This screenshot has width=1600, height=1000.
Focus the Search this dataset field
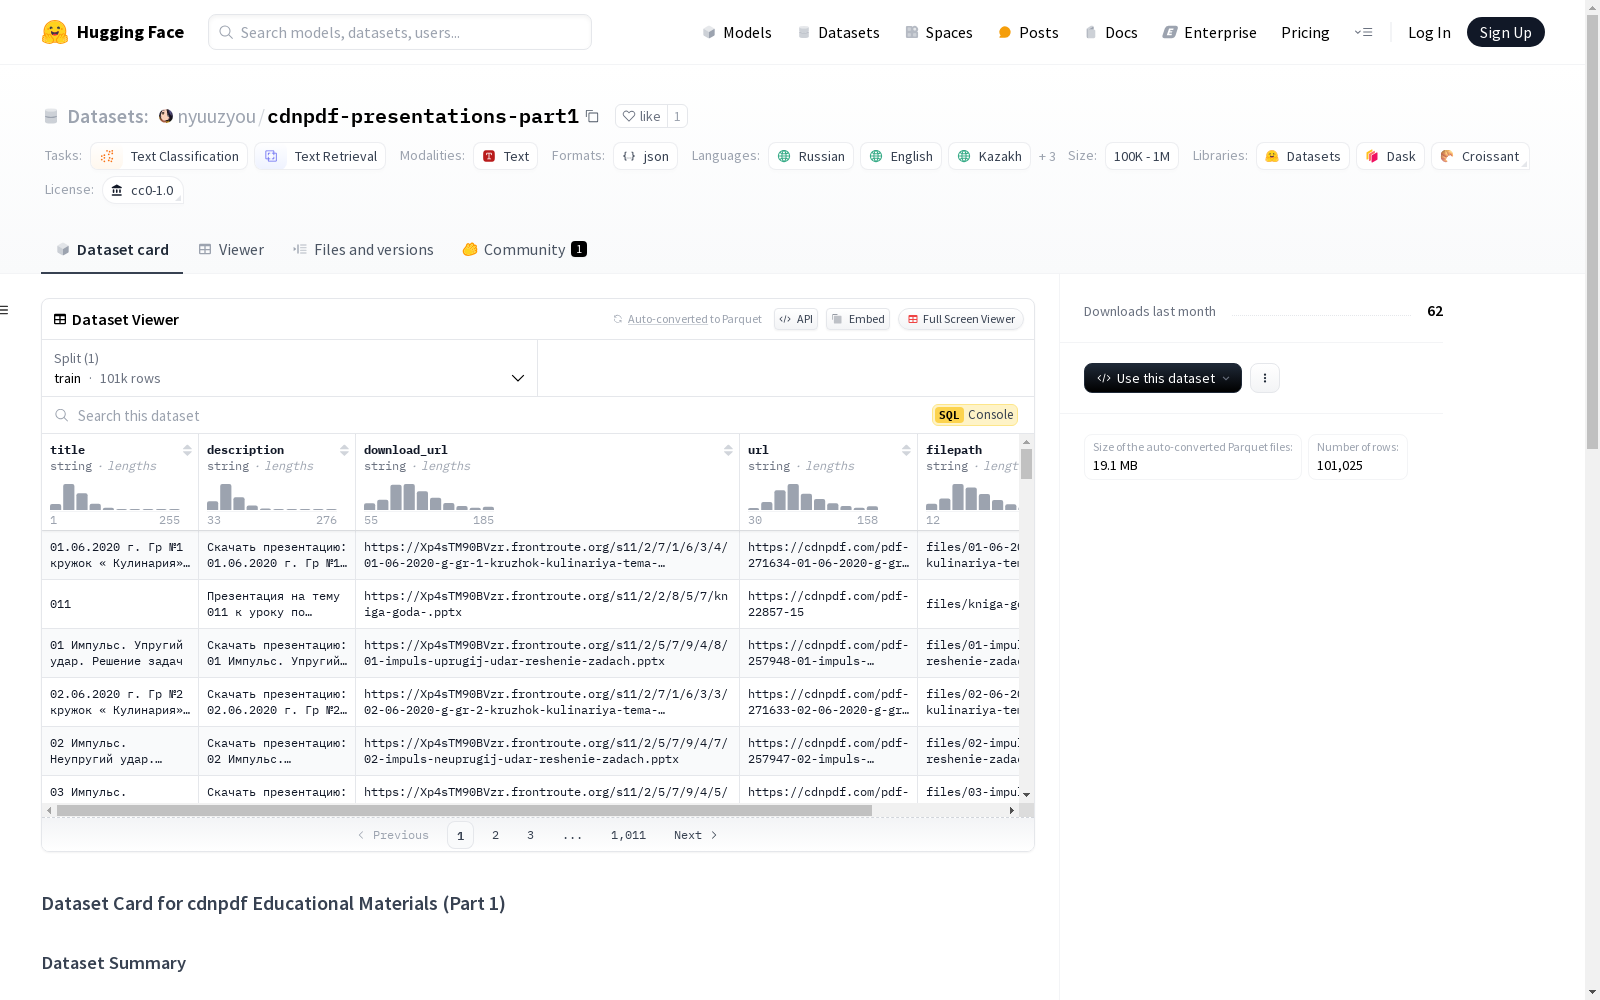(x=487, y=415)
